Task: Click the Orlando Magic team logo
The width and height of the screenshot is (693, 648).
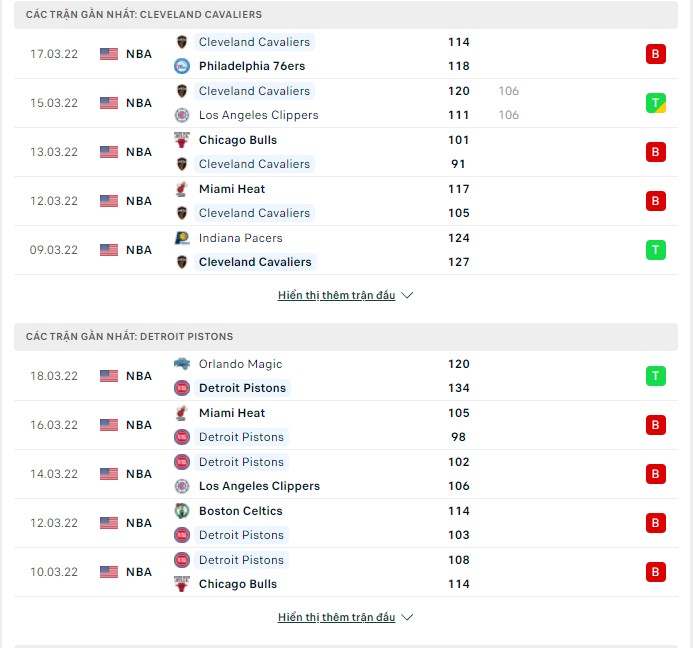Action: click(182, 364)
